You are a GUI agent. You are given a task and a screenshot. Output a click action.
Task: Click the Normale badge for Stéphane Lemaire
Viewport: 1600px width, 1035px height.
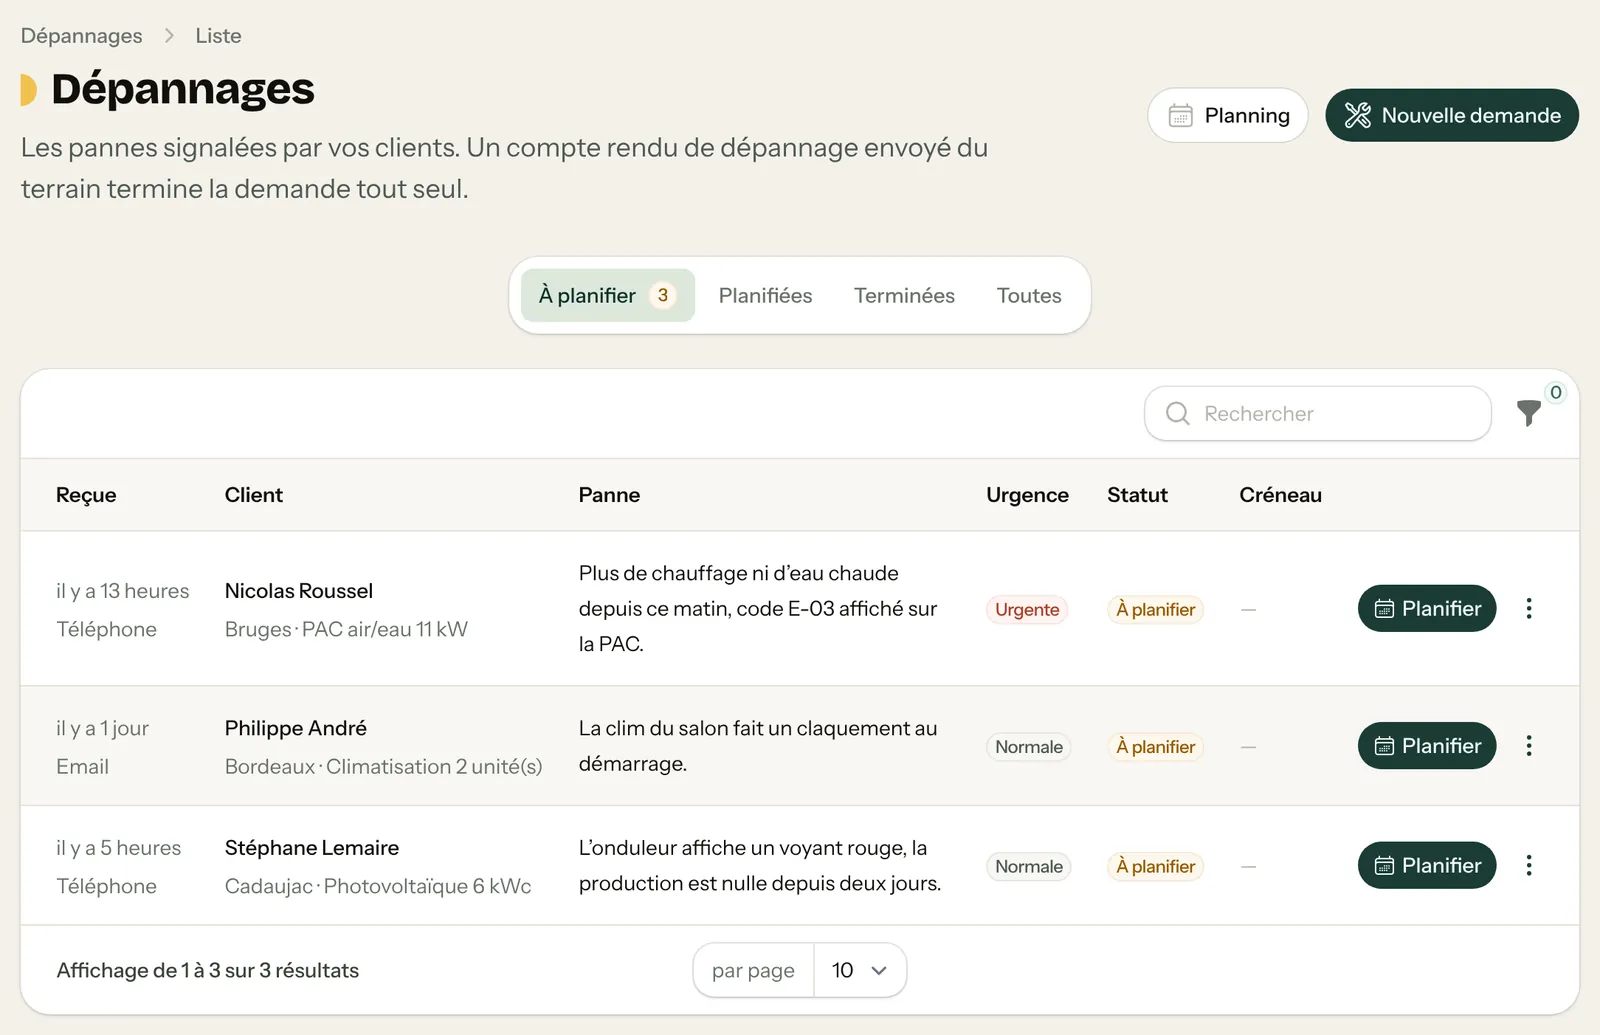pos(1028,866)
